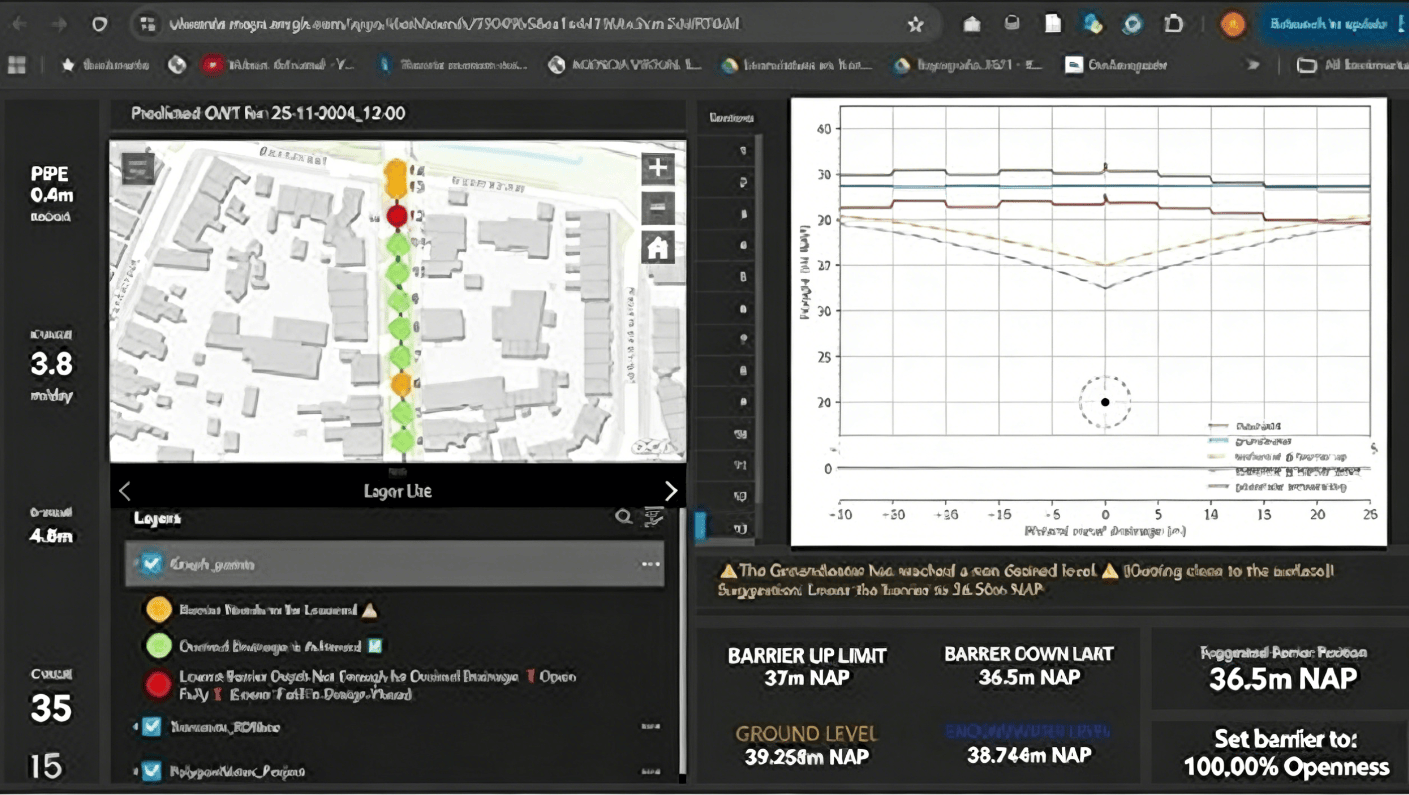The image size is (1409, 795).
Task: Open the map's hamburger menu icon
Action: tap(137, 168)
